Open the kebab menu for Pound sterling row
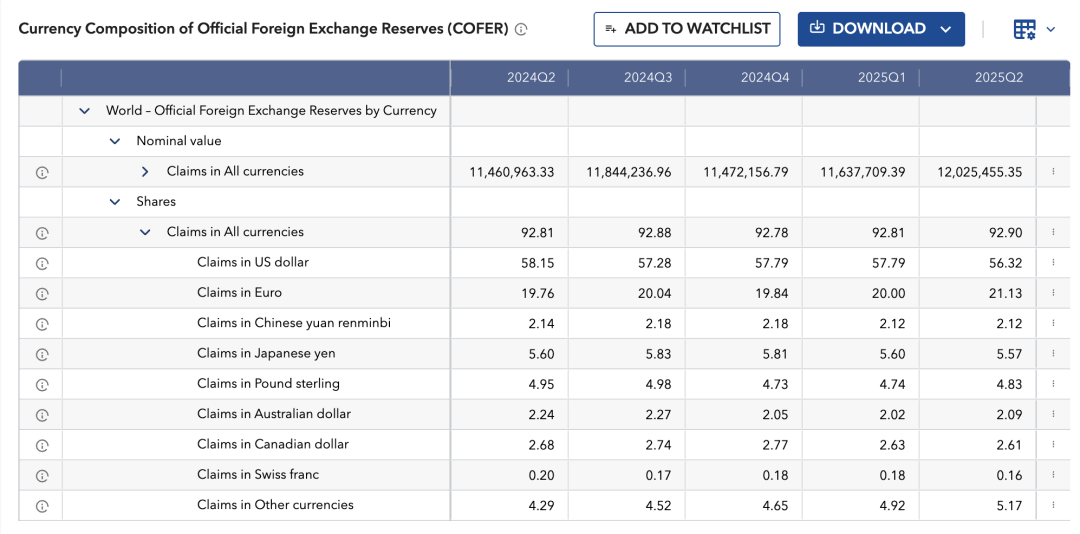This screenshot has width=1080, height=534. pos(1053,384)
